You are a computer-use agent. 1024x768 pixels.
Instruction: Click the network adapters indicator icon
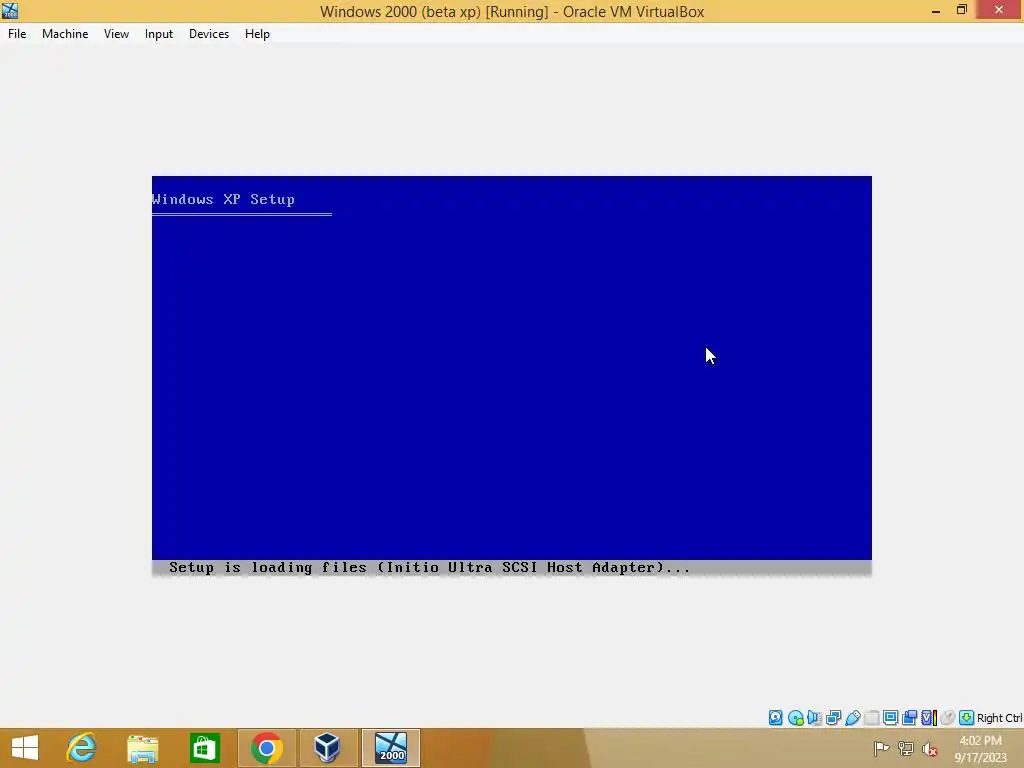pos(833,718)
